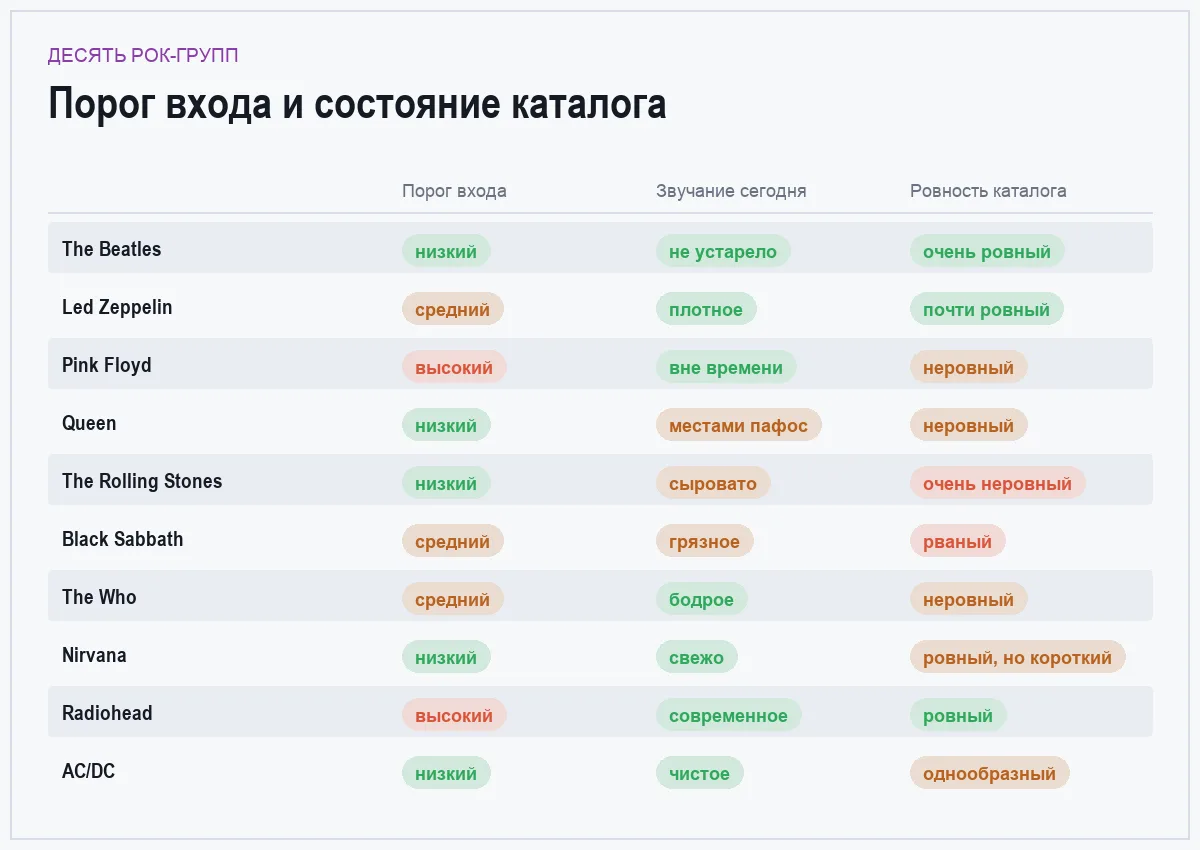Click the "современное" badge
The height and width of the screenshot is (850, 1200).
tap(729, 715)
